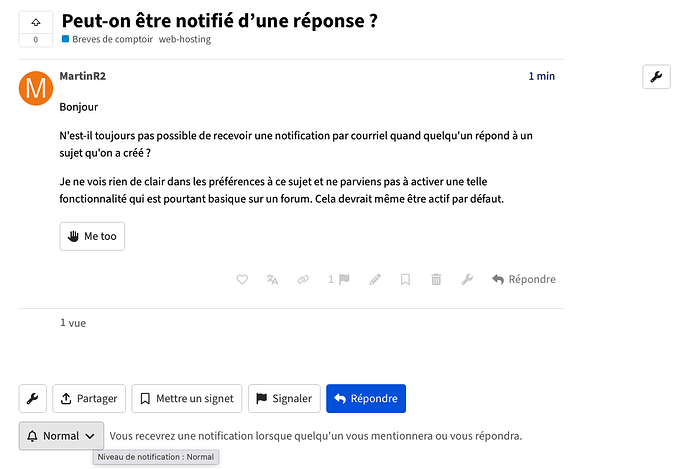Click the translate post icon
The image size is (690, 469).
[x=272, y=279]
